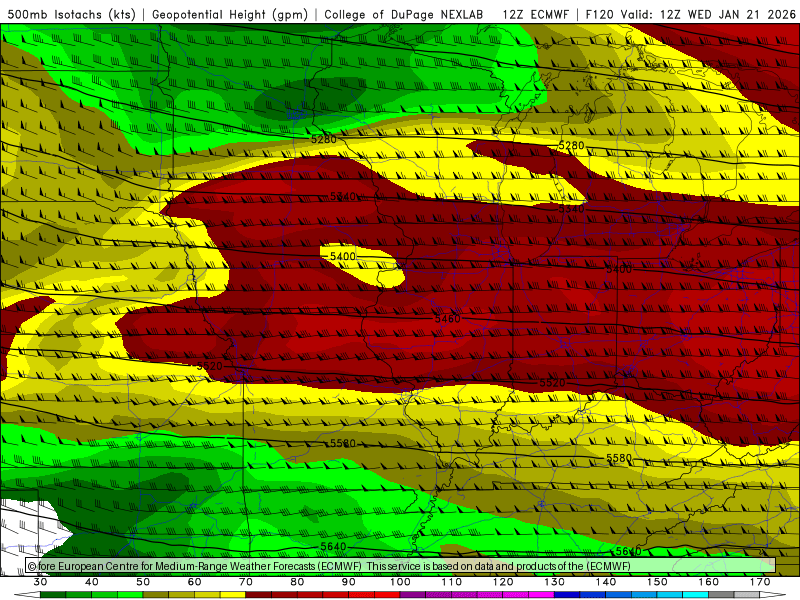The image size is (800, 600).
Task: Click the 80 knots color bar label
Action: 297,582
